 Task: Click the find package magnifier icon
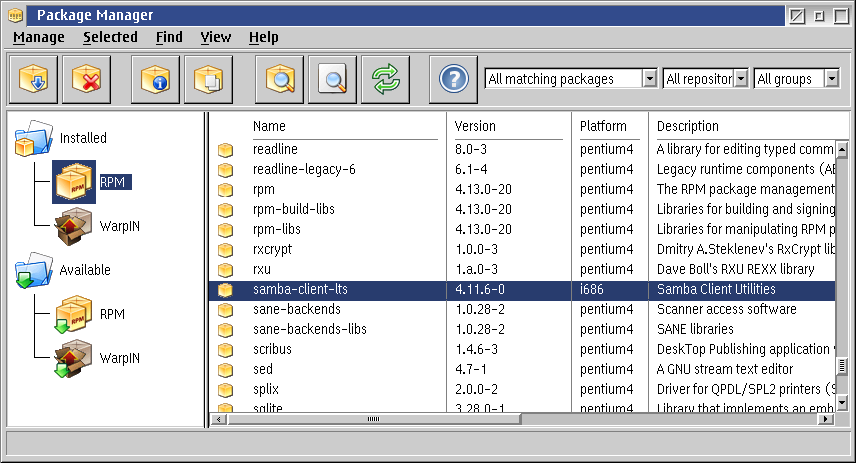click(280, 79)
